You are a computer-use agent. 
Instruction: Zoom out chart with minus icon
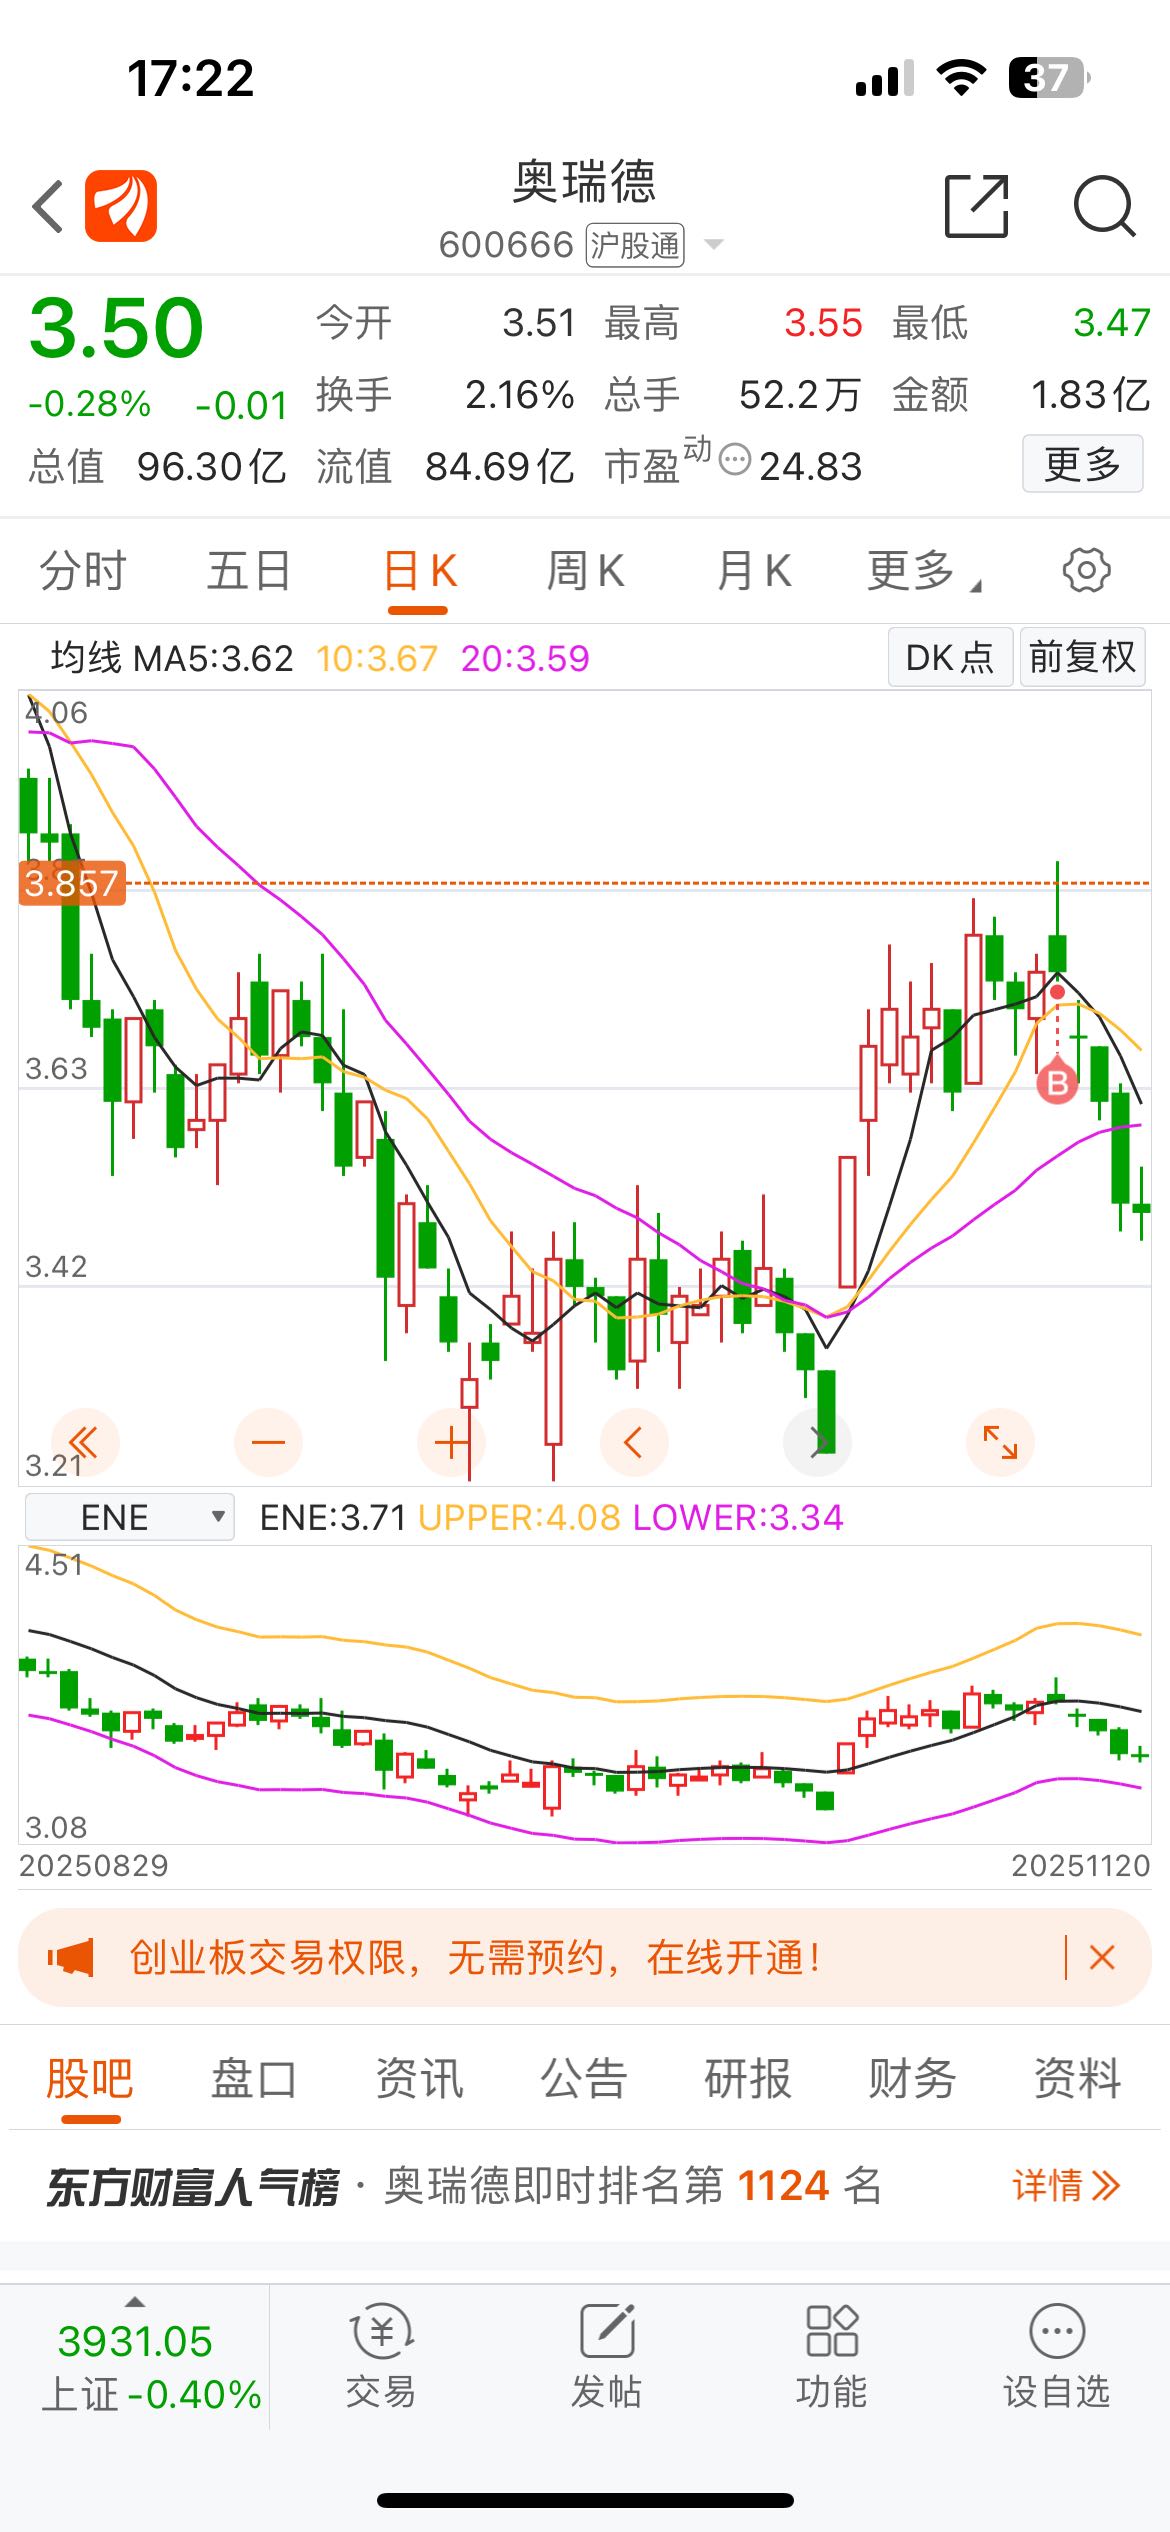[x=268, y=1442]
